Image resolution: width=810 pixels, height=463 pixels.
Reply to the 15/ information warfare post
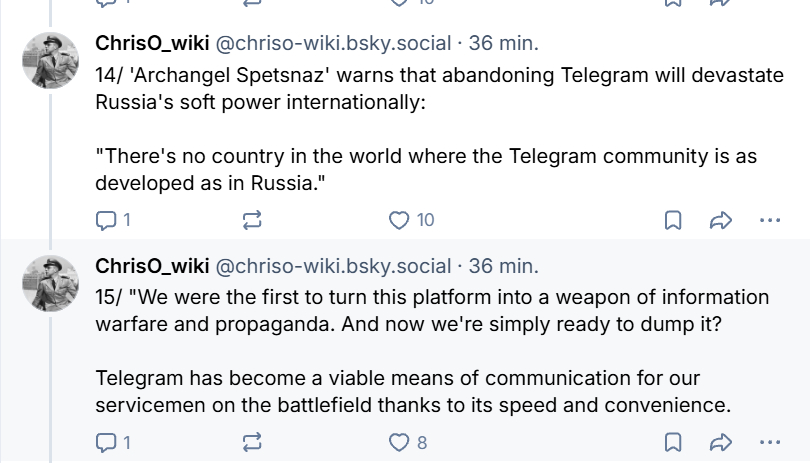106,442
